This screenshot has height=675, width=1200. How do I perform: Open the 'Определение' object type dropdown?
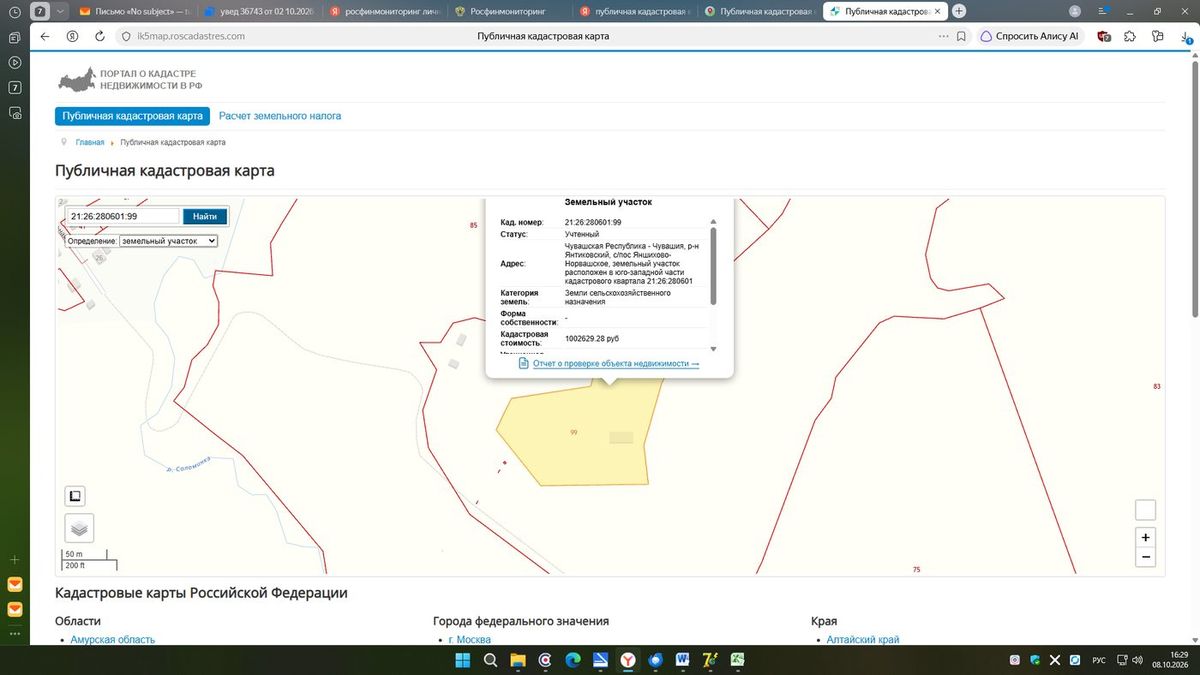(168, 241)
